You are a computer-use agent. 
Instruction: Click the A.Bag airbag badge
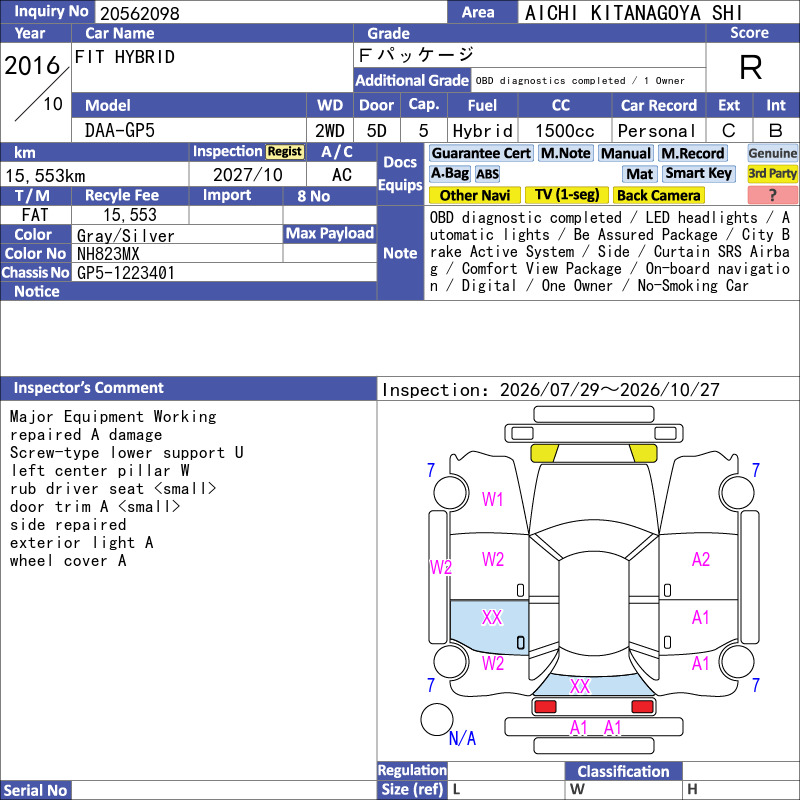coord(449,173)
